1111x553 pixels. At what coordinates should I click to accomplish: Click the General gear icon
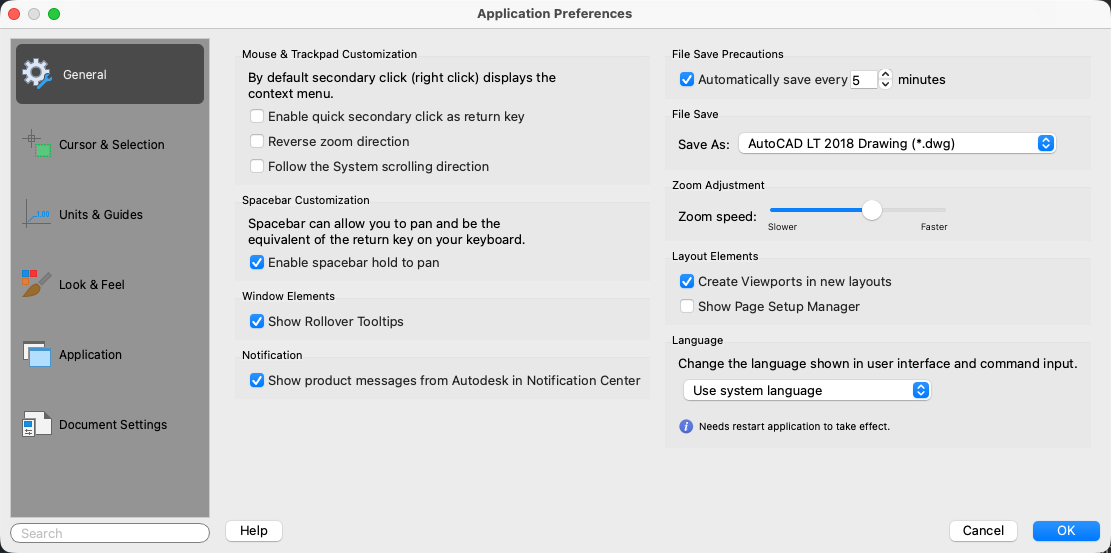click(x=36, y=74)
